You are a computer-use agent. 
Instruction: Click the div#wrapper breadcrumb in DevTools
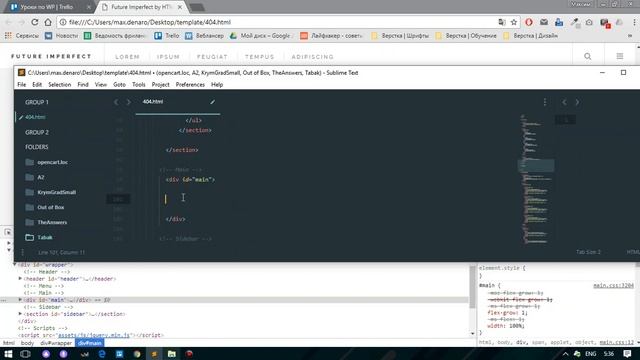click(x=56, y=343)
